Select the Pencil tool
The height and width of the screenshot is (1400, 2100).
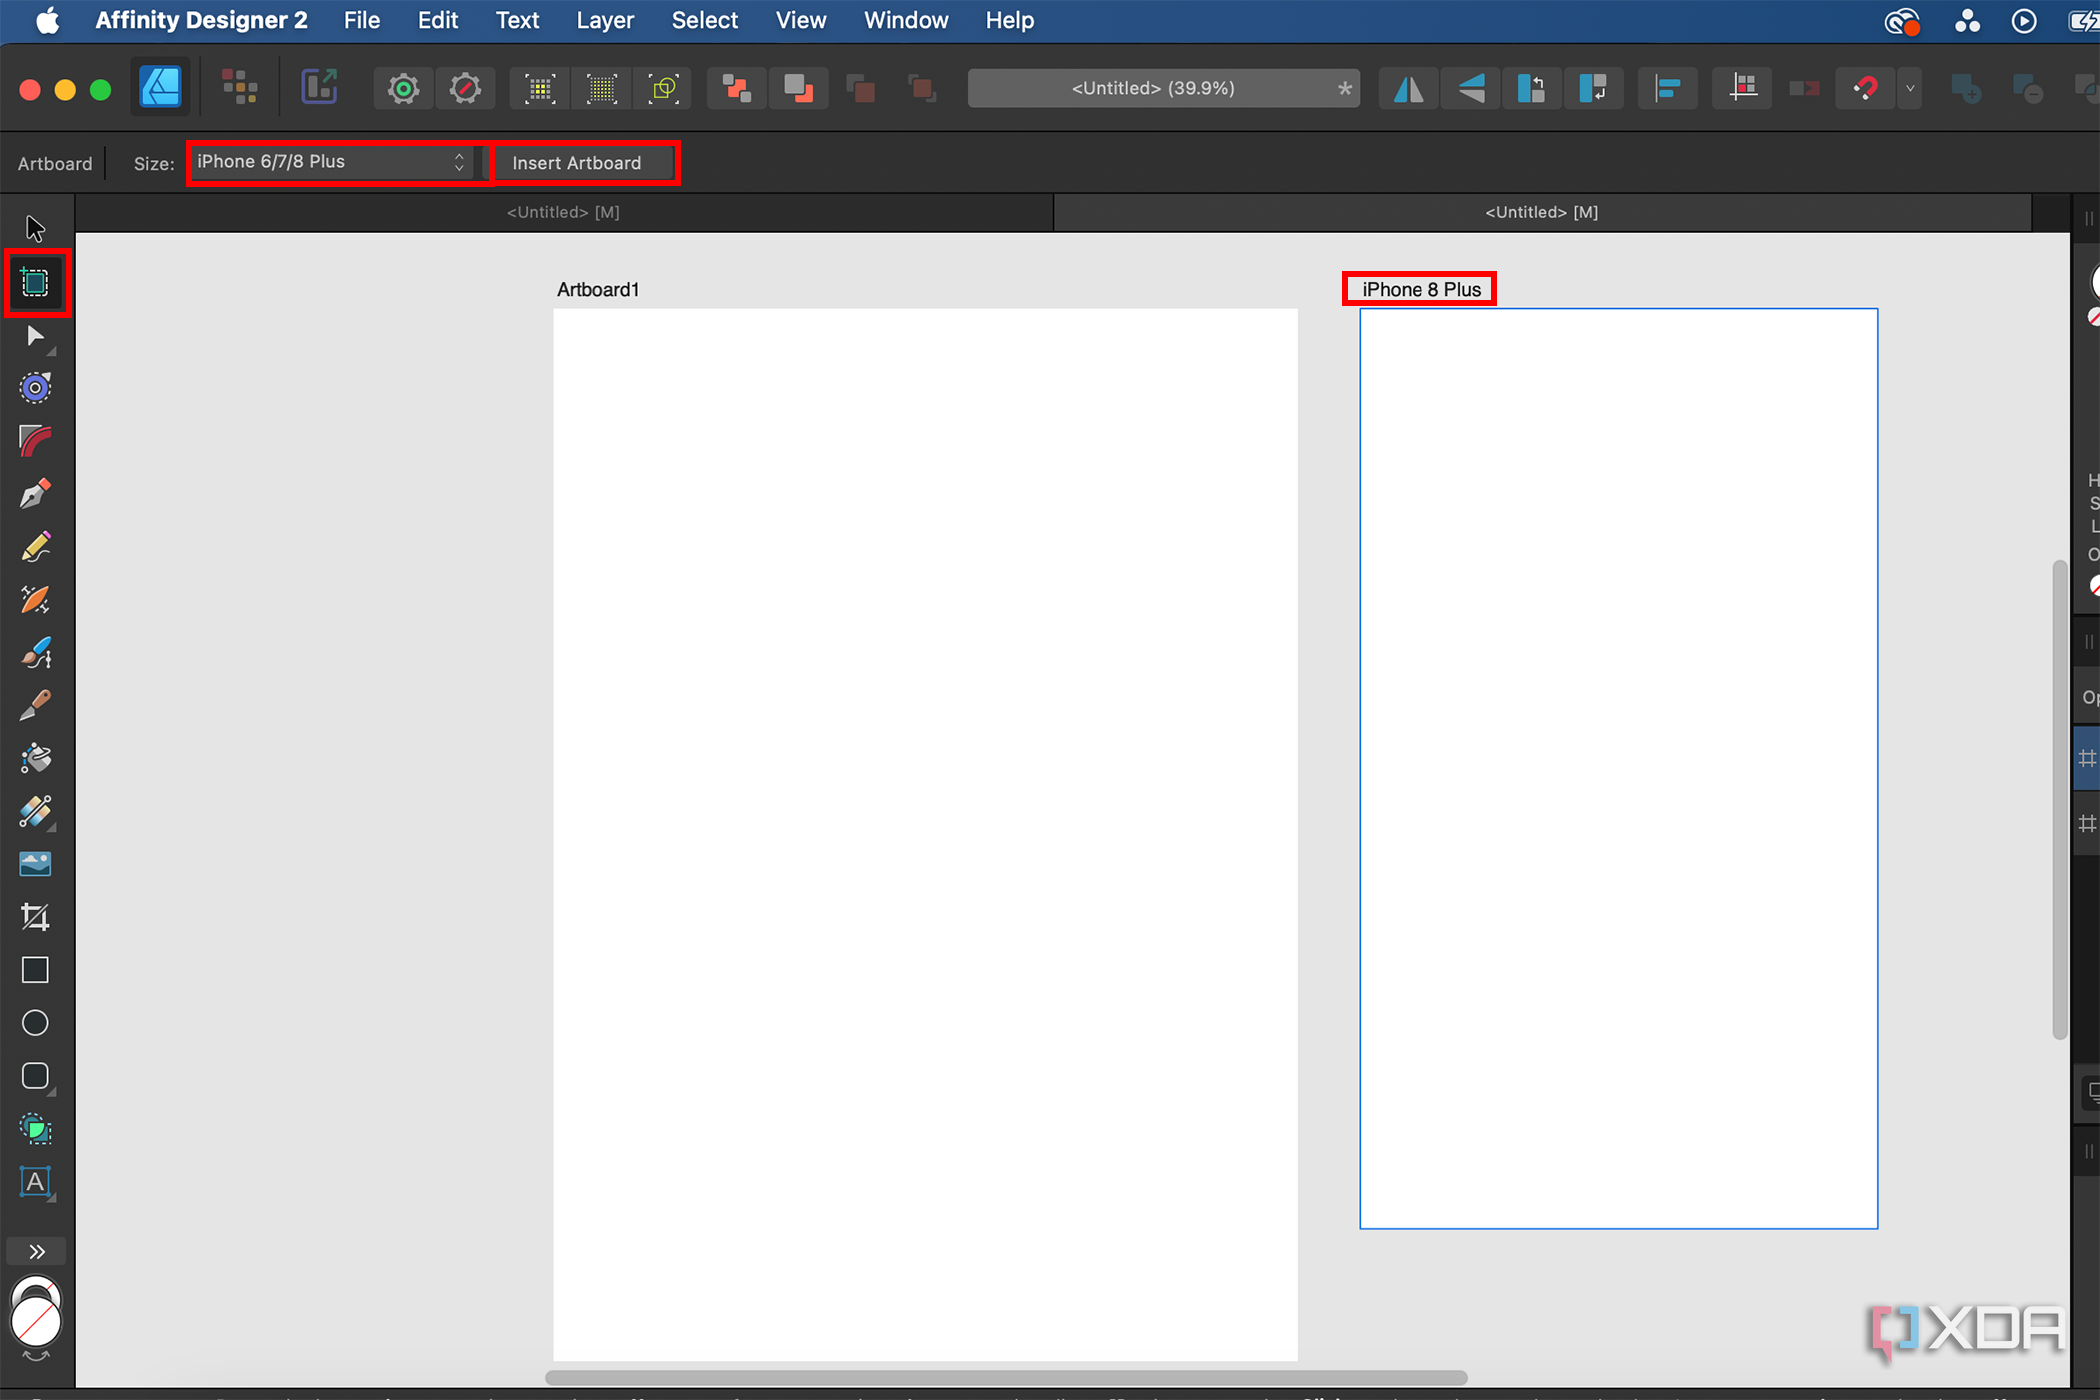pyautogui.click(x=35, y=547)
